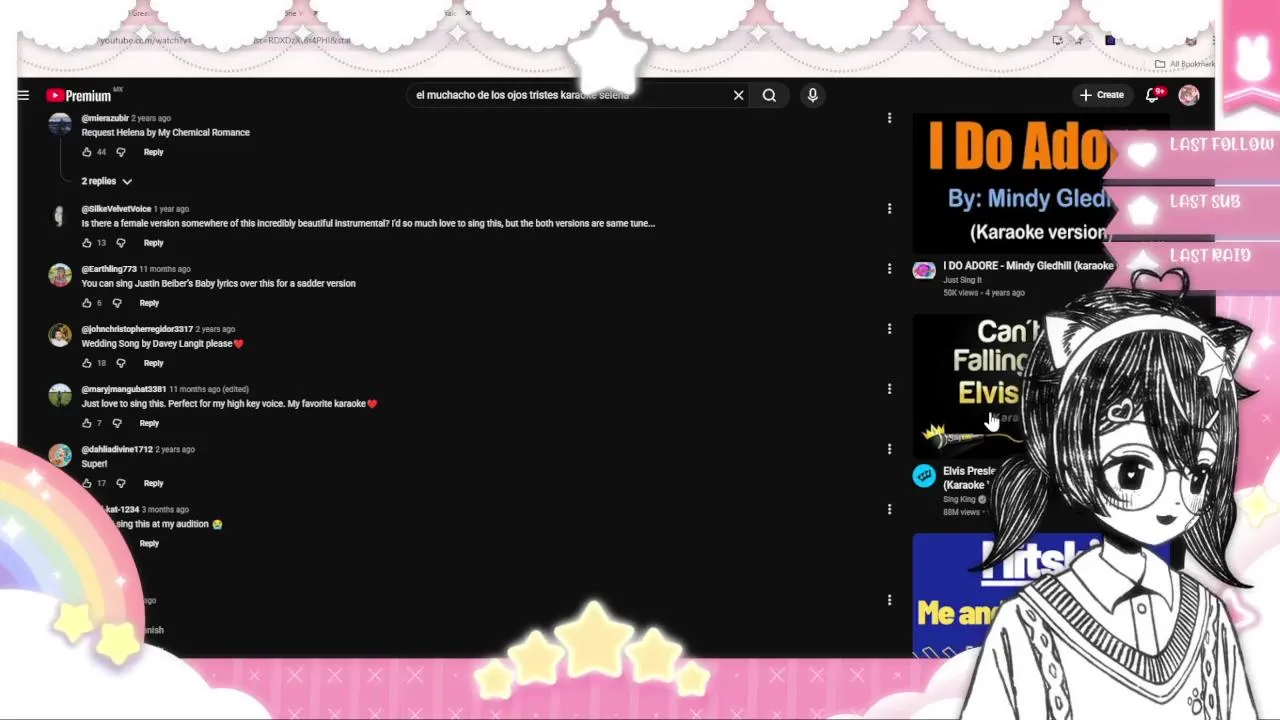1280x720 pixels.
Task: Reply to maryjmangubat3381's comment
Action: (x=149, y=423)
